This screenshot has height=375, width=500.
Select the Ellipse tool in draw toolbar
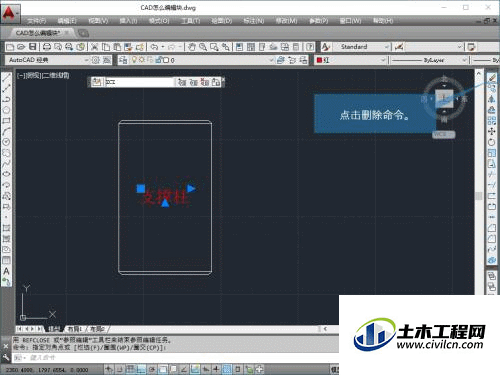pyautogui.click(x=6, y=174)
